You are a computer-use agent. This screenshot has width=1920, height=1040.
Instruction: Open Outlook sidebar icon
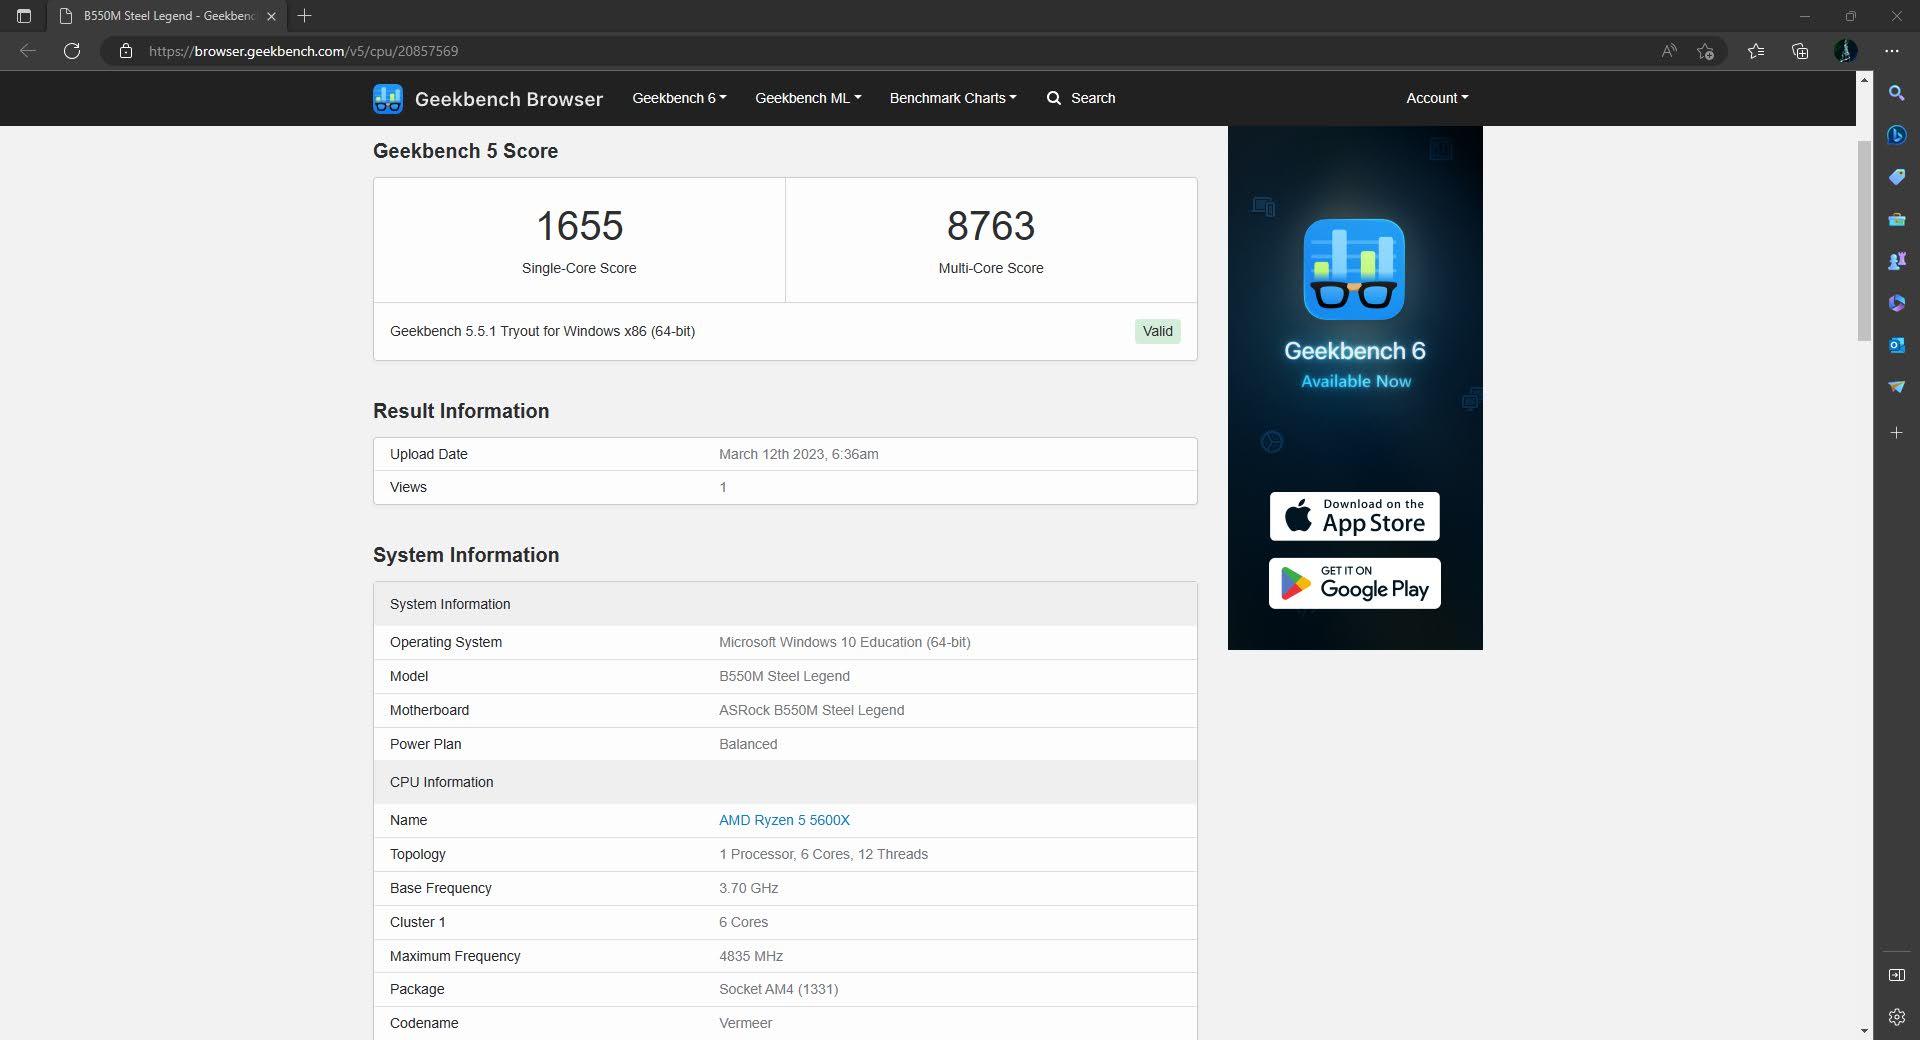[x=1896, y=345]
